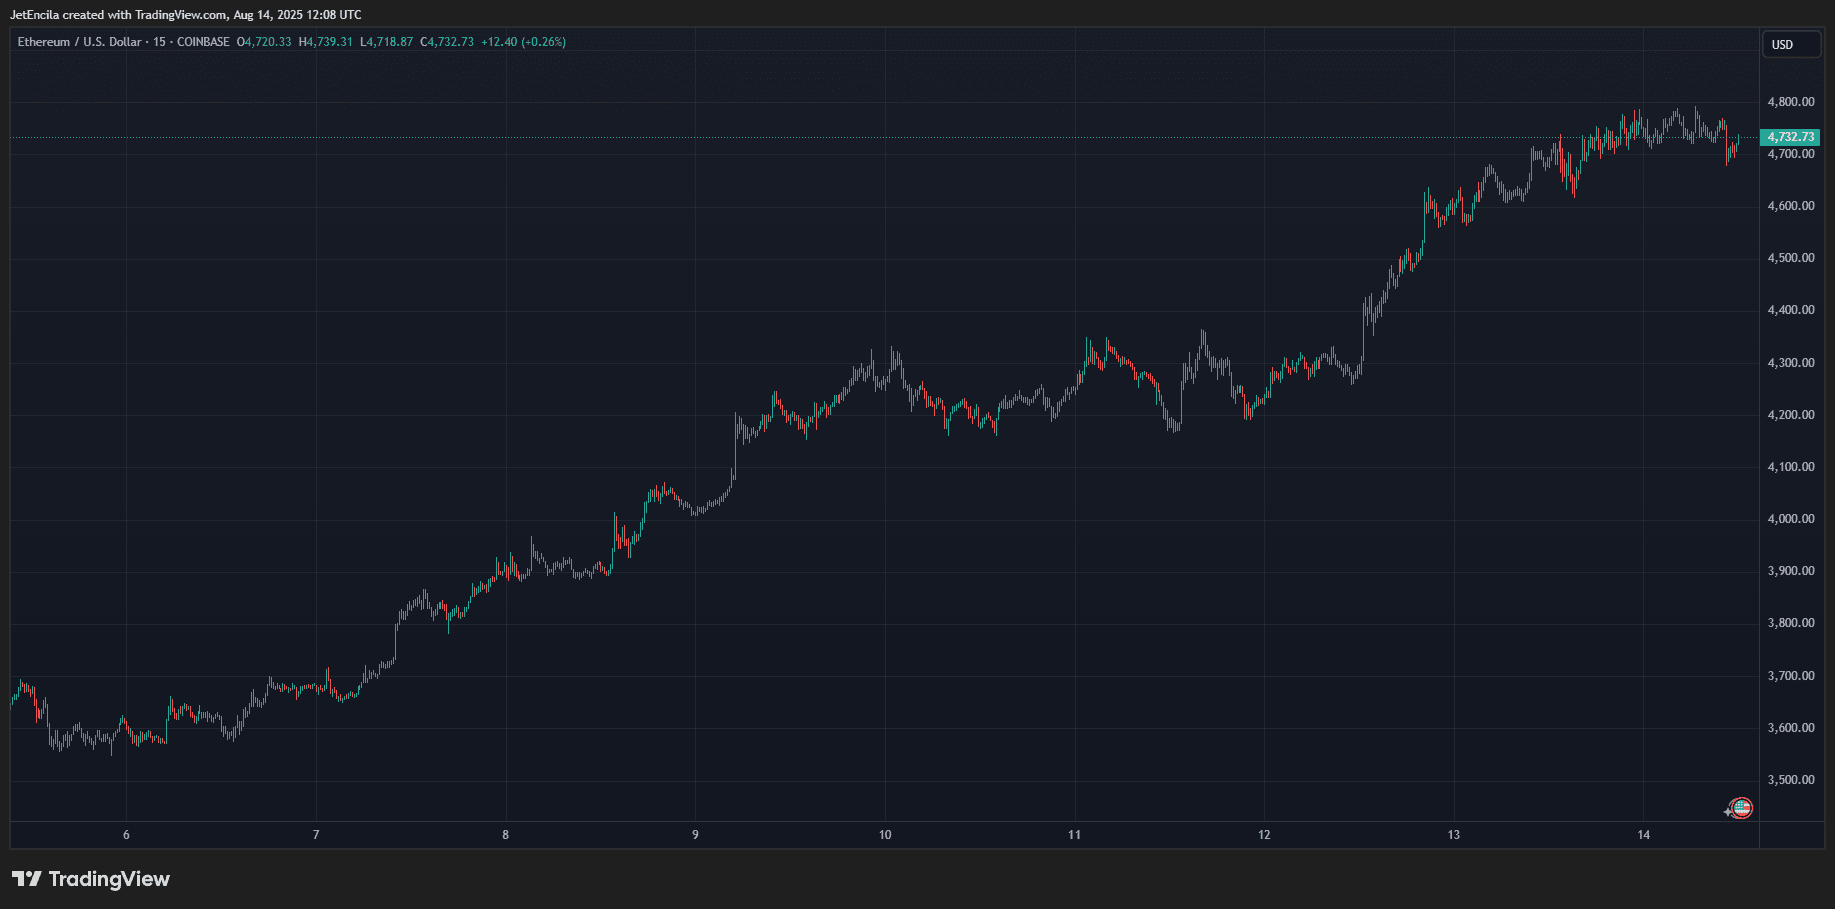
Task: Click the TradingView logo at bottom left
Action: [91, 879]
